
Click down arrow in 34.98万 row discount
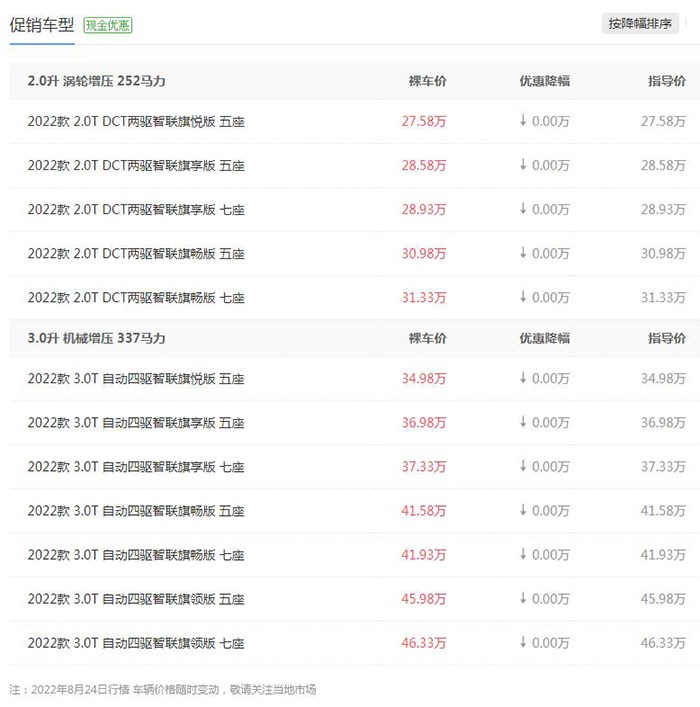(523, 377)
